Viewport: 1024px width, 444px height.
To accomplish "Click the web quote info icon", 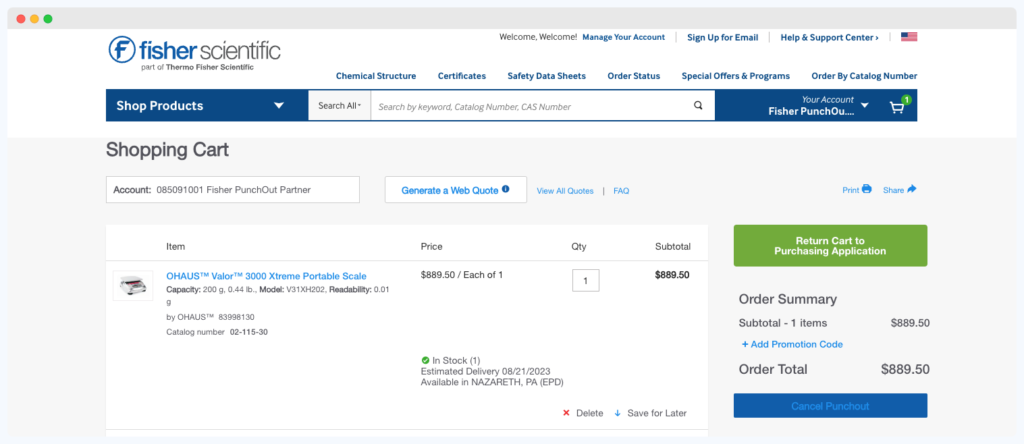I will click(505, 189).
